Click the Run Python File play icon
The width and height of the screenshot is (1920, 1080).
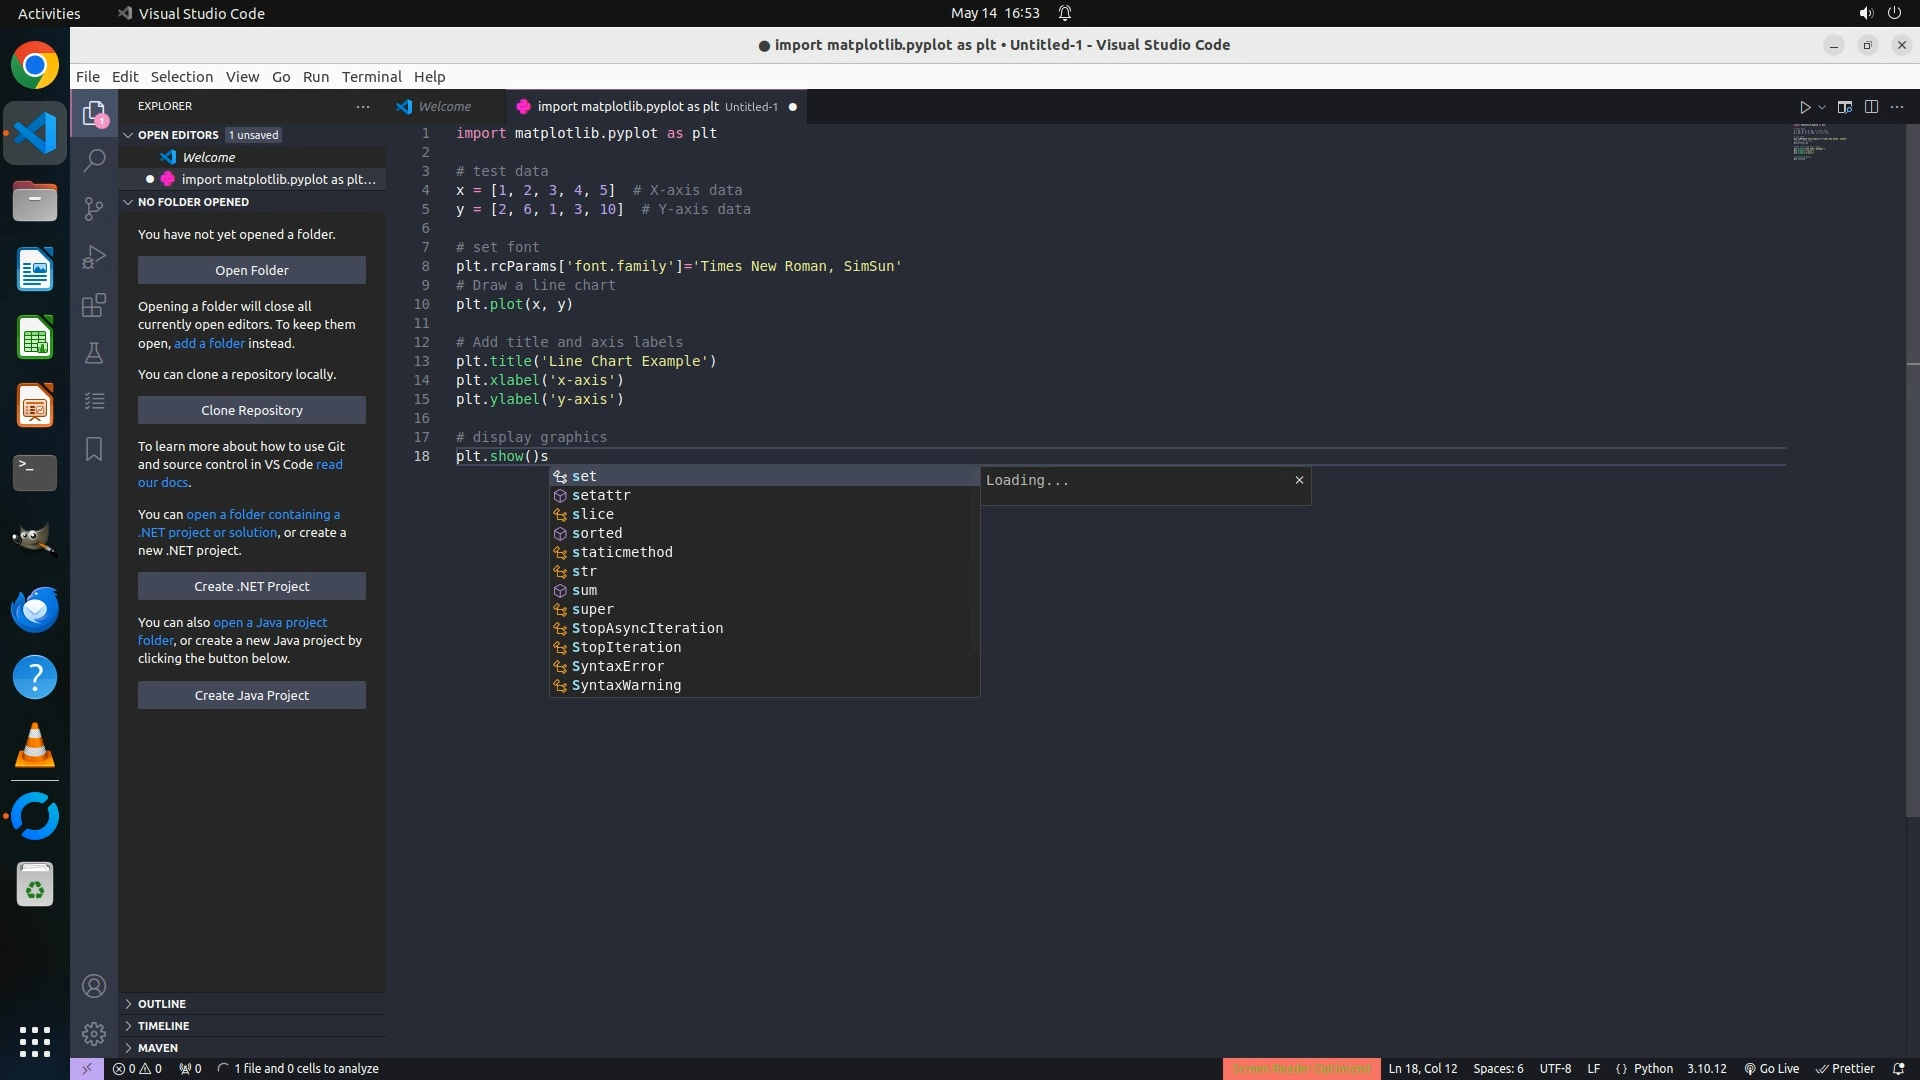1805,107
